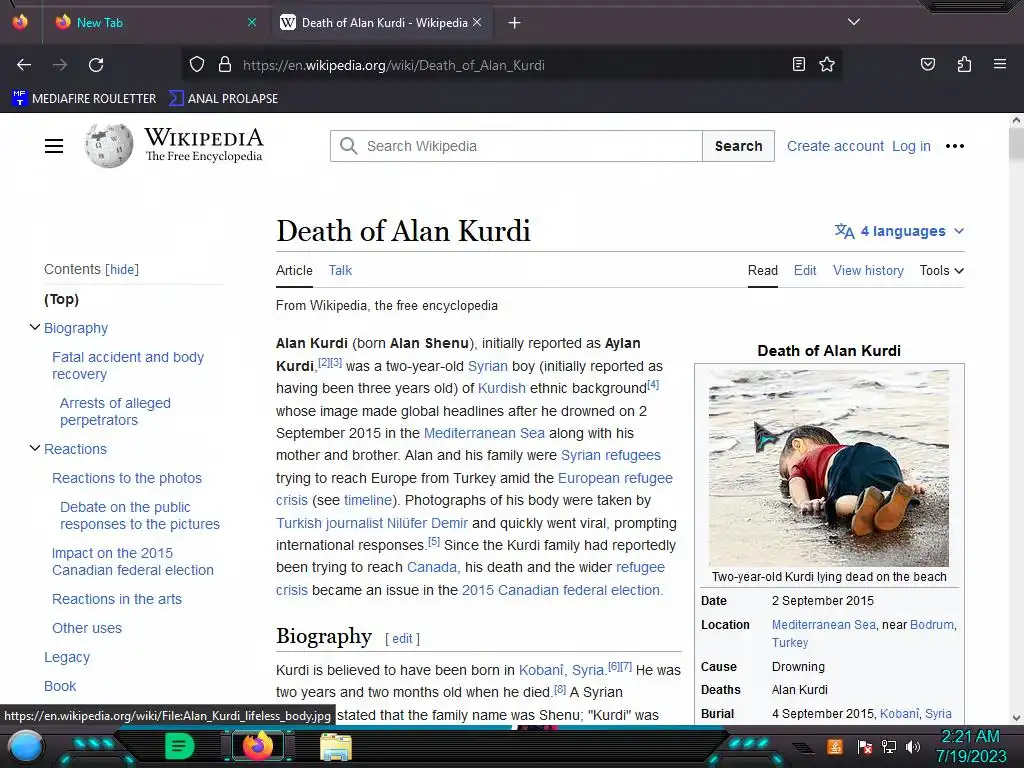Open the Wikipedia main menu hamburger
Screen dimensions: 1024x768
tap(54, 146)
